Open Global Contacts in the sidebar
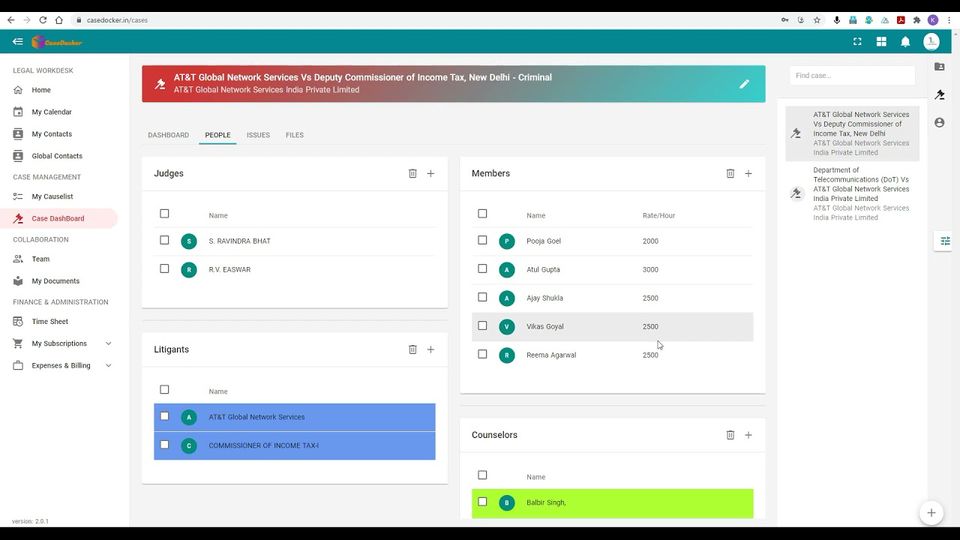Viewport: 960px width, 540px height. 59,156
